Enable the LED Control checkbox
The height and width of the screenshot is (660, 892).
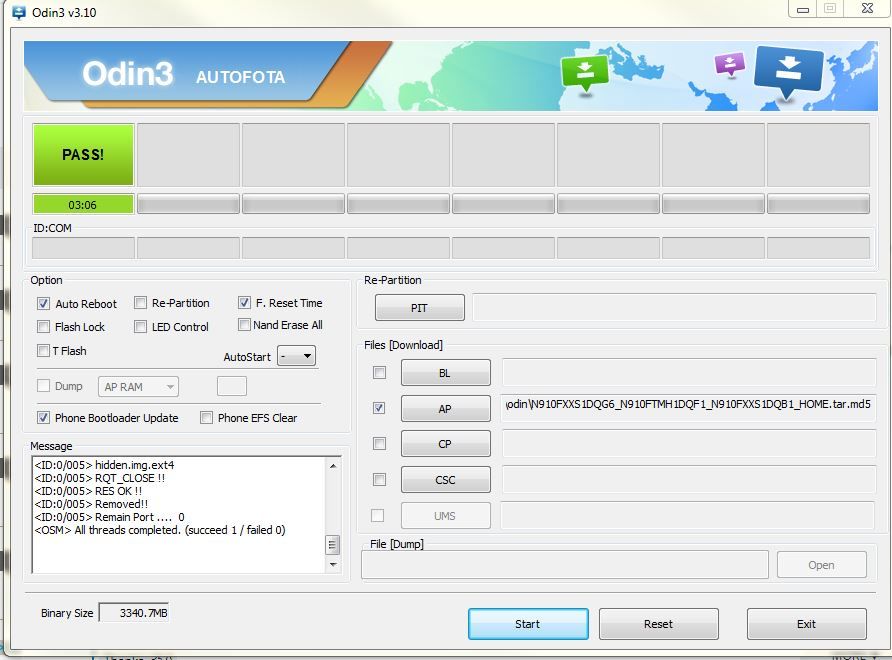pyautogui.click(x=141, y=327)
